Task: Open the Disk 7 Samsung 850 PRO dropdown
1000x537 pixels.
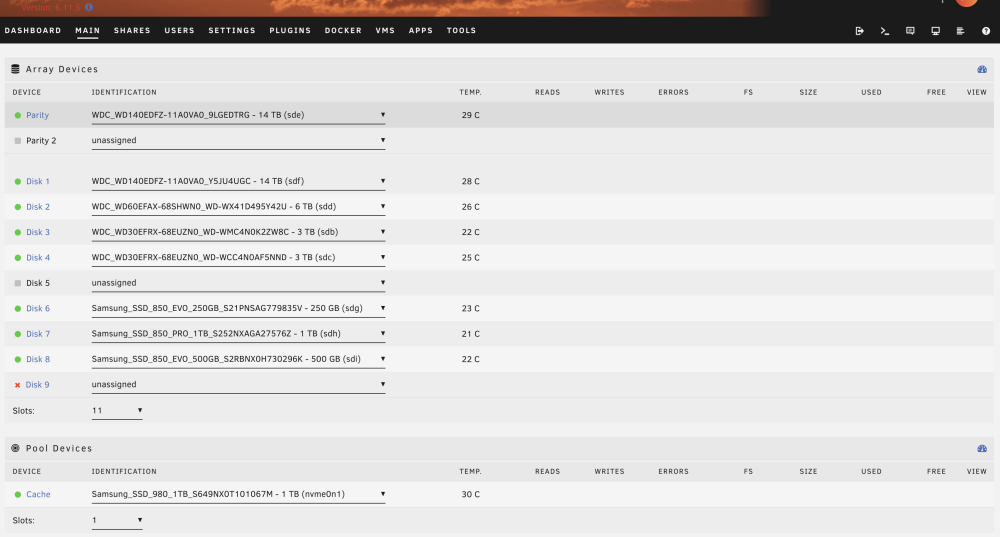Action: 238,334
